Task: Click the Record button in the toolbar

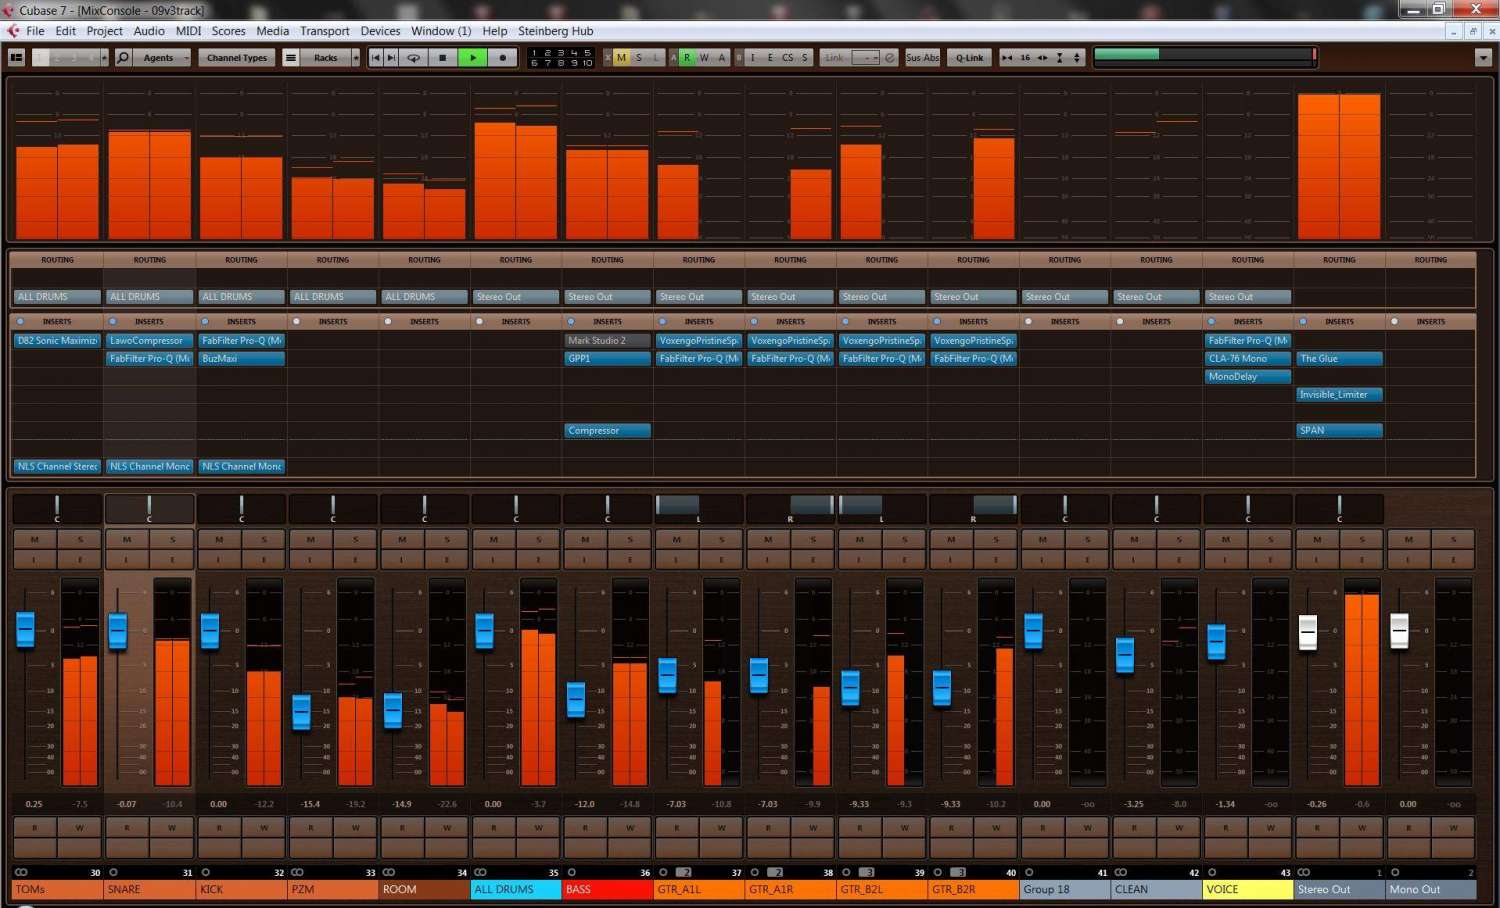Action: [502, 58]
